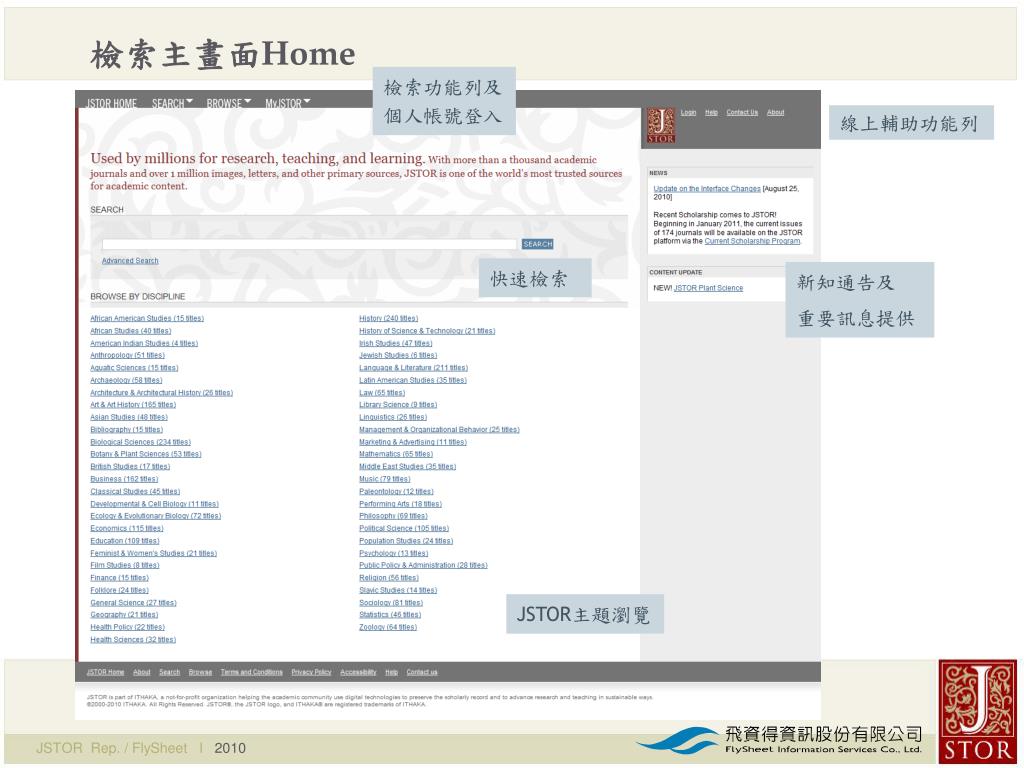
Task: Open Privacy Policy in footer
Action: click(x=312, y=672)
